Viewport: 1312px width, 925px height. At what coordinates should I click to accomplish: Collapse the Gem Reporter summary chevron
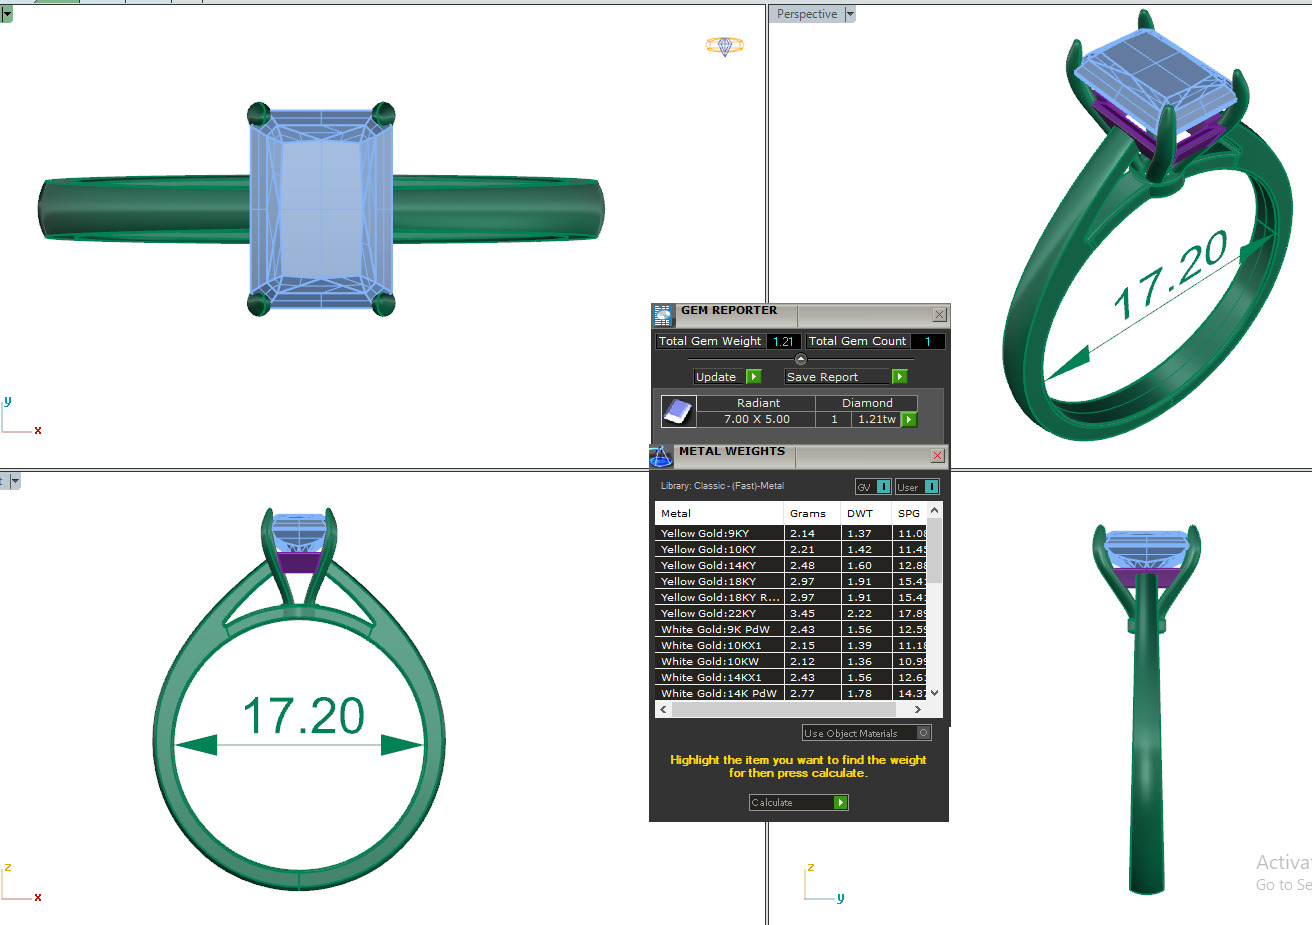(x=800, y=359)
